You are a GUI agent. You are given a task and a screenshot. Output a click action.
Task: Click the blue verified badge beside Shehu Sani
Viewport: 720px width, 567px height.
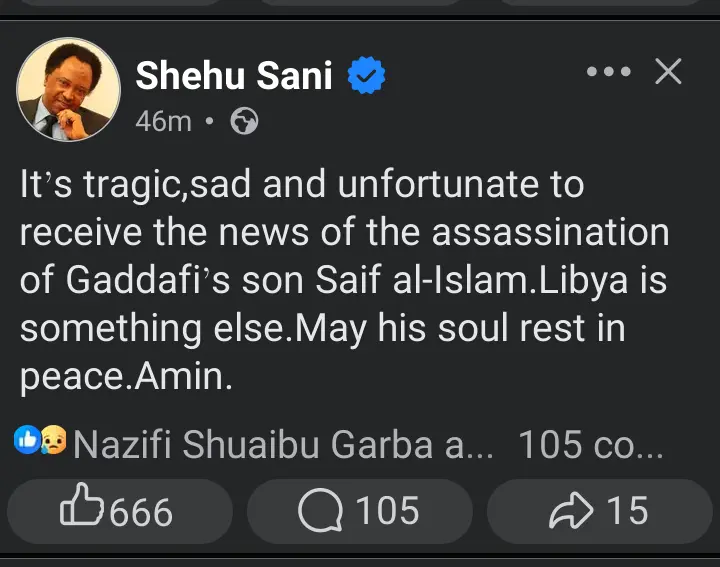tap(366, 76)
